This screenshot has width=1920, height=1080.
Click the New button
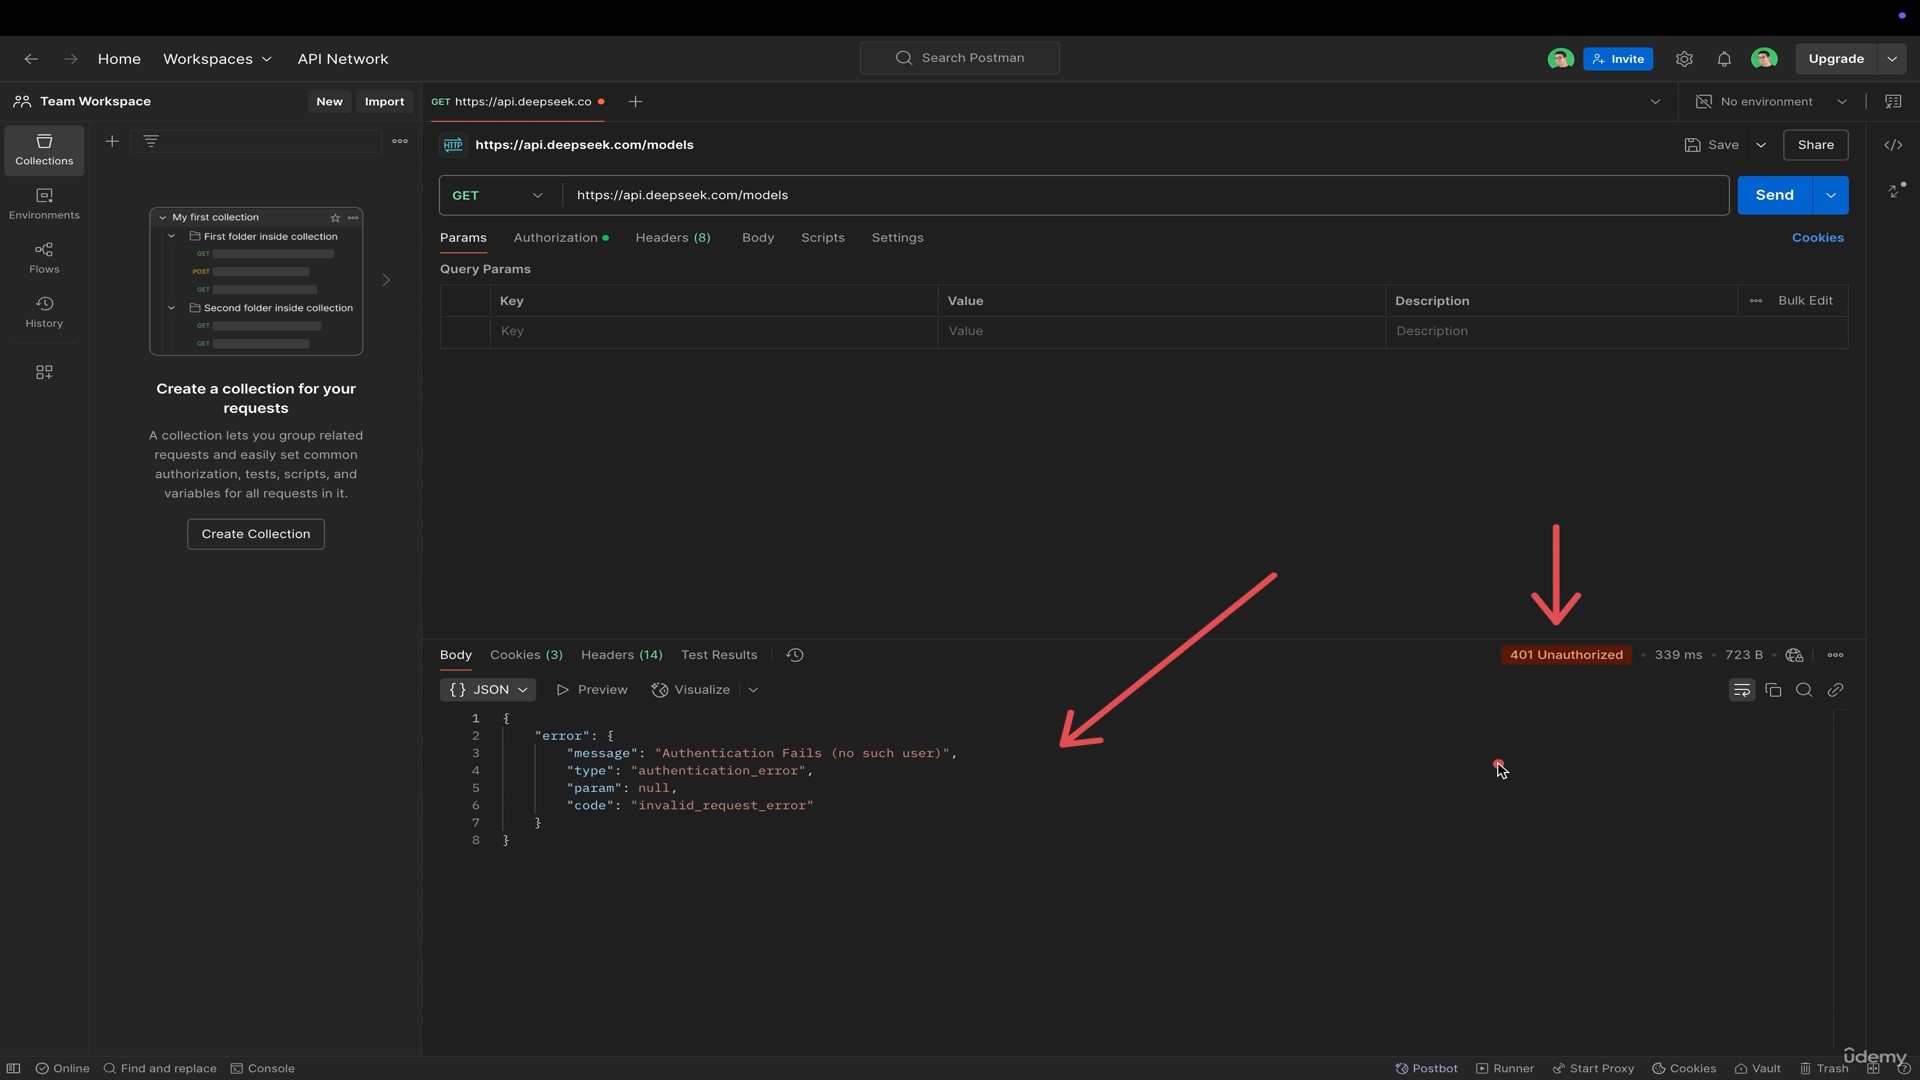tap(329, 102)
